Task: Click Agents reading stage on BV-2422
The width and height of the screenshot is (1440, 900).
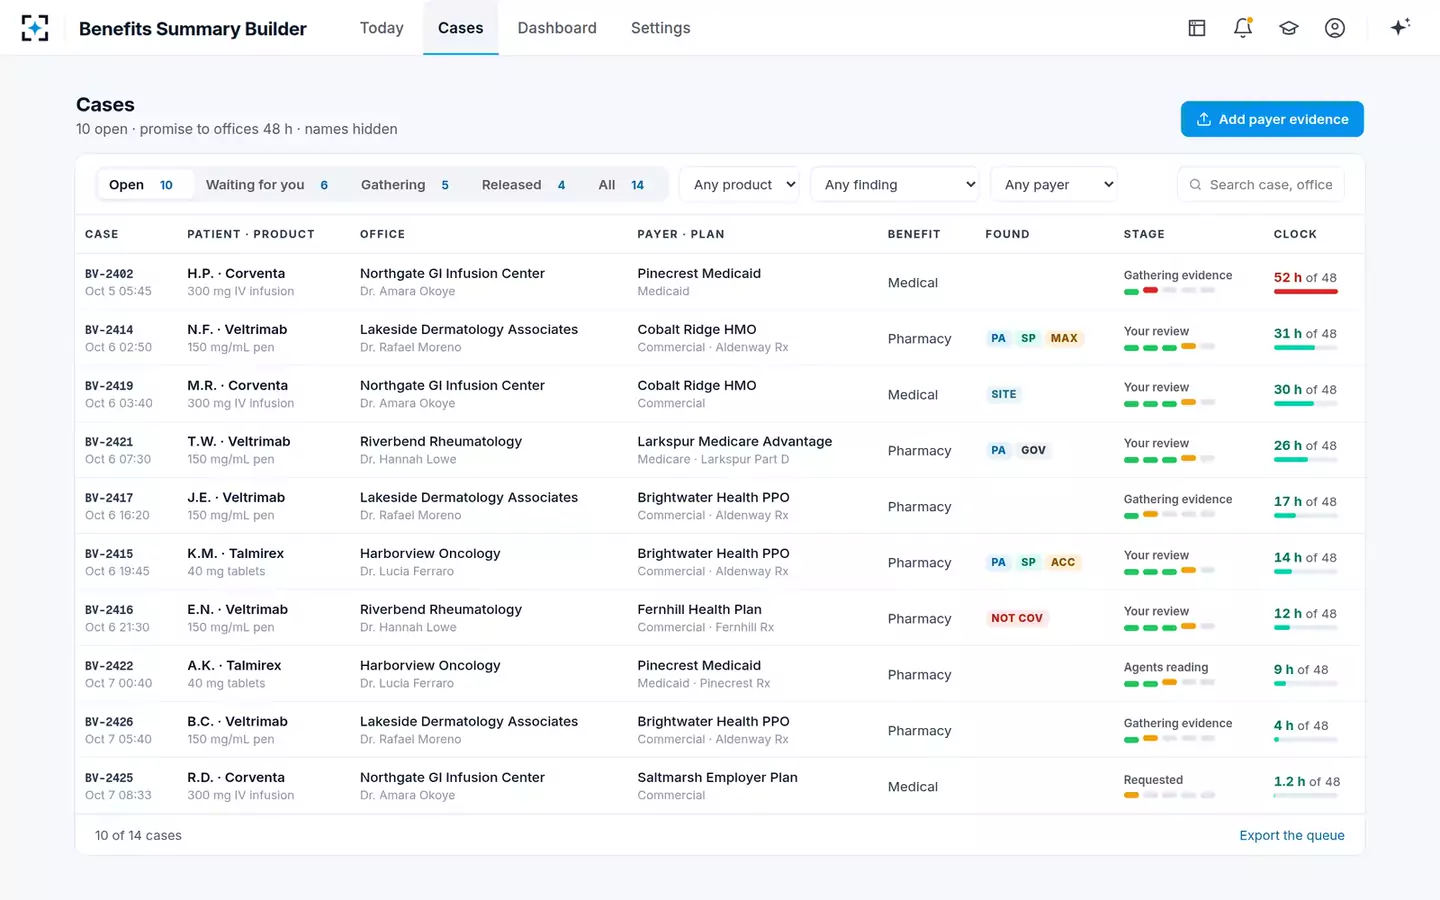Action: click(1166, 667)
